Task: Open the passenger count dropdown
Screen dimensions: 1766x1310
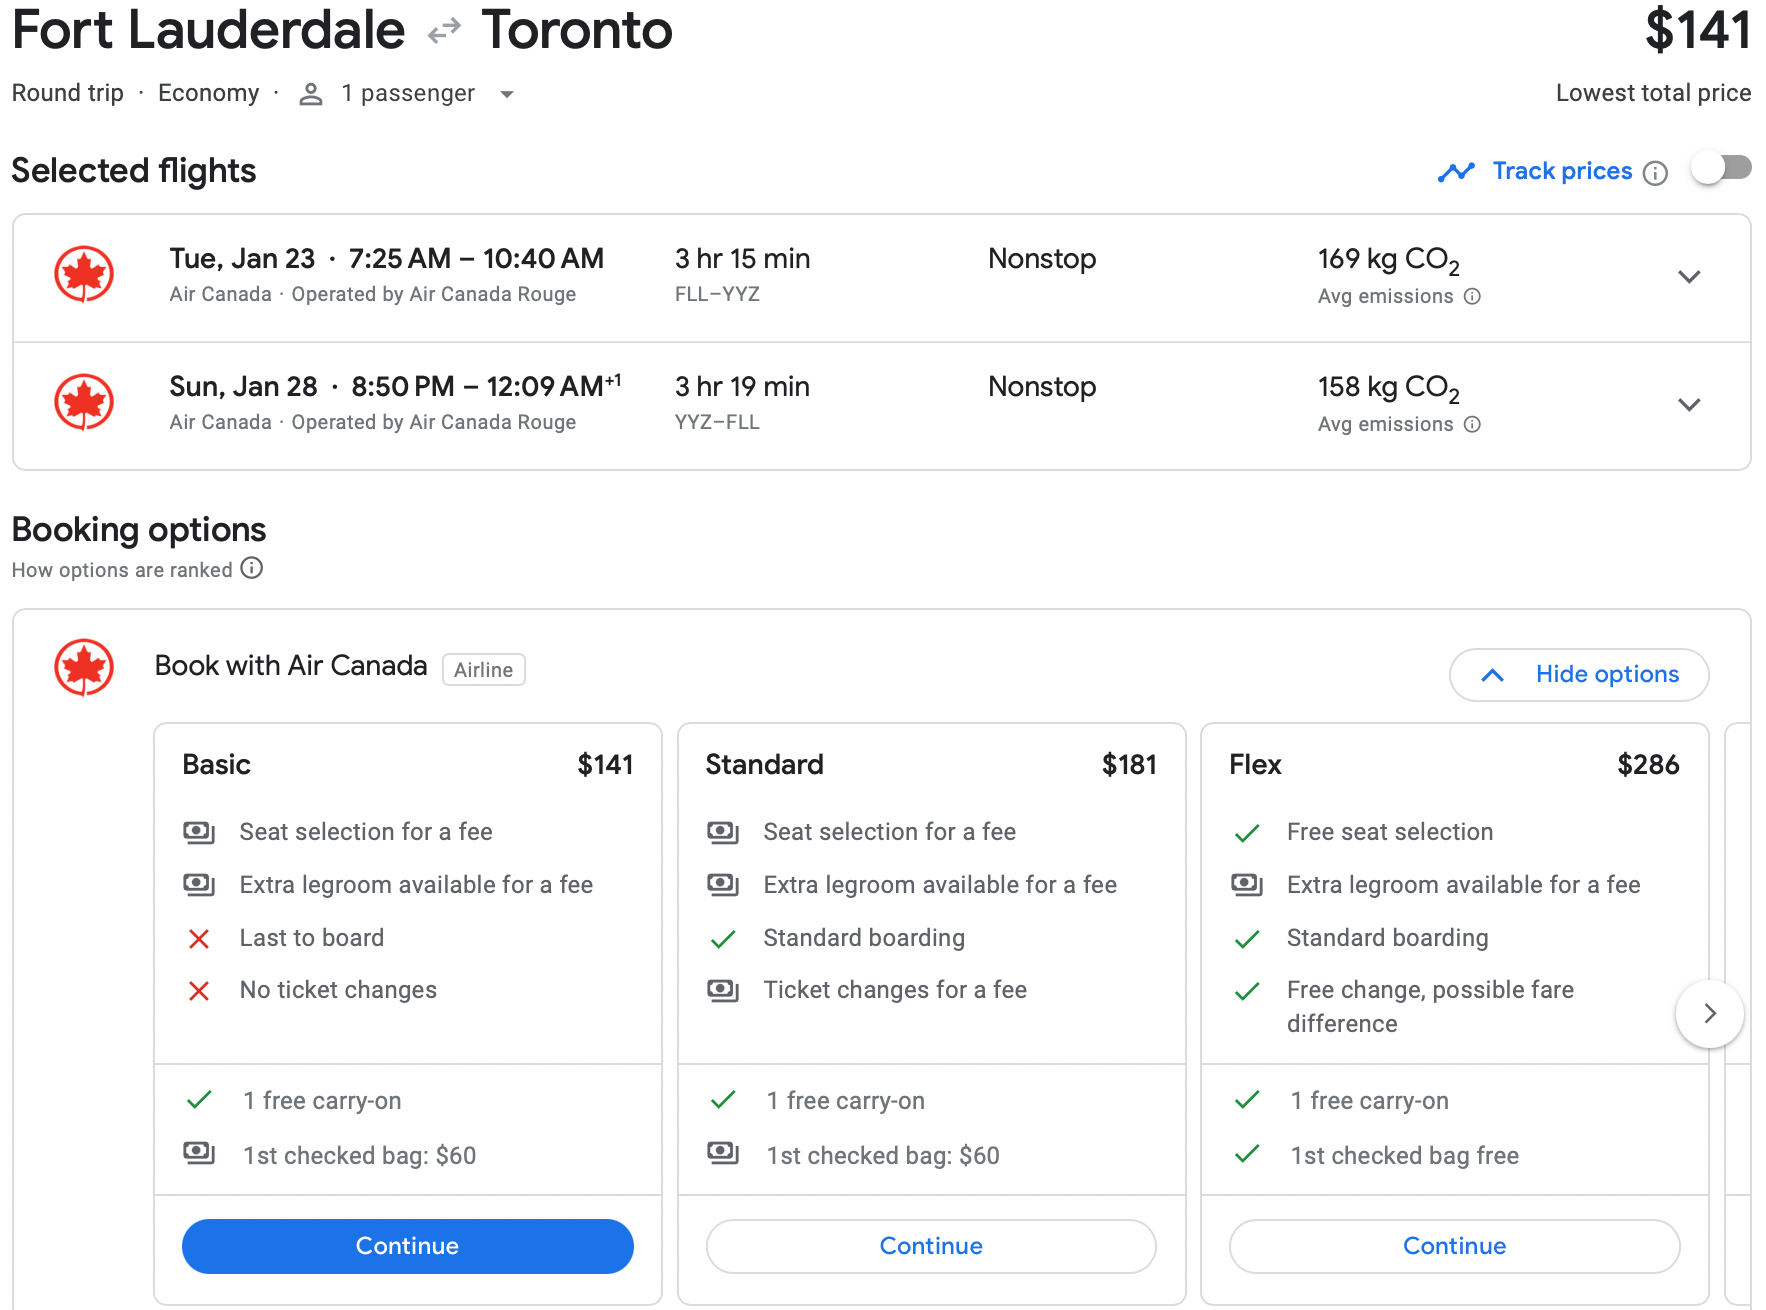Action: pyautogui.click(x=507, y=94)
